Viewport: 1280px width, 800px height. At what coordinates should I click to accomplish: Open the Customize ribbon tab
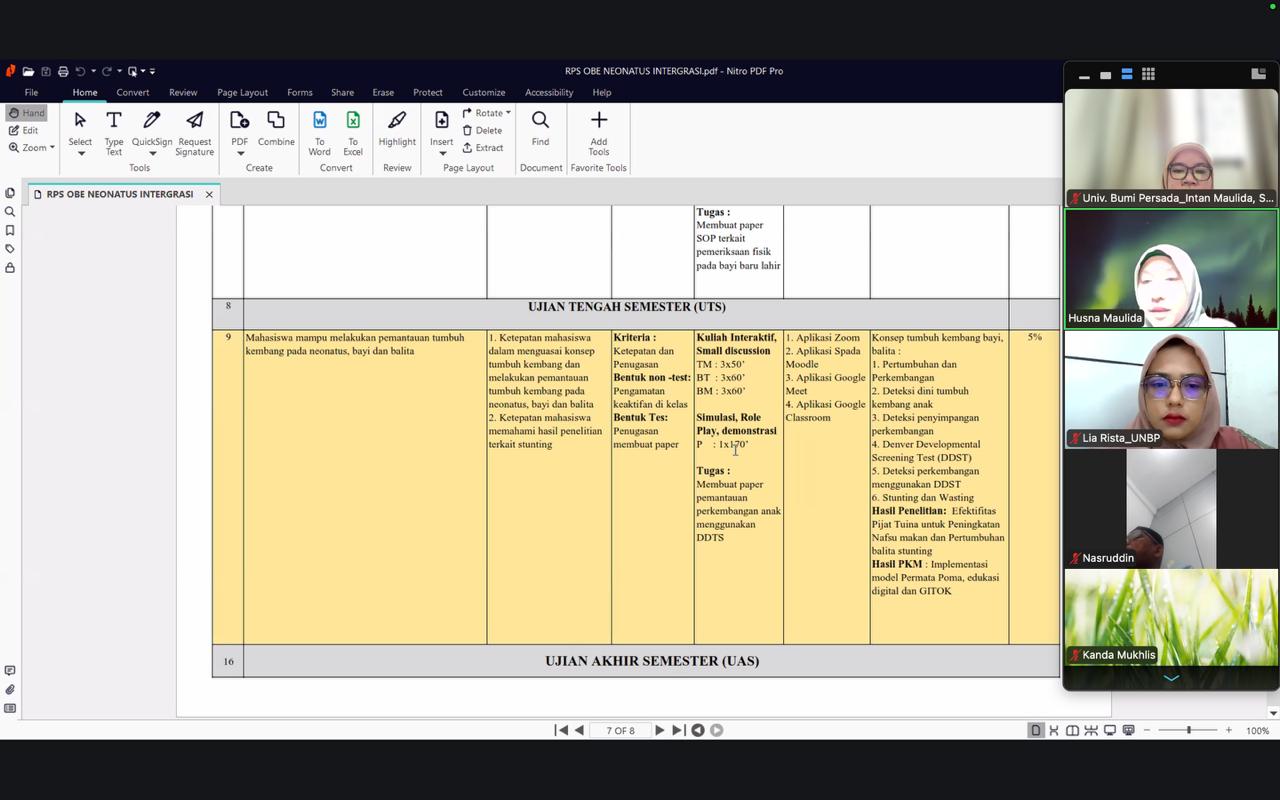click(484, 92)
